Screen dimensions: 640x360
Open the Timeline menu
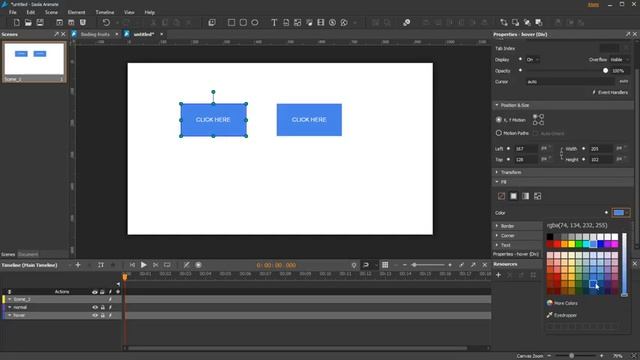(105, 12)
